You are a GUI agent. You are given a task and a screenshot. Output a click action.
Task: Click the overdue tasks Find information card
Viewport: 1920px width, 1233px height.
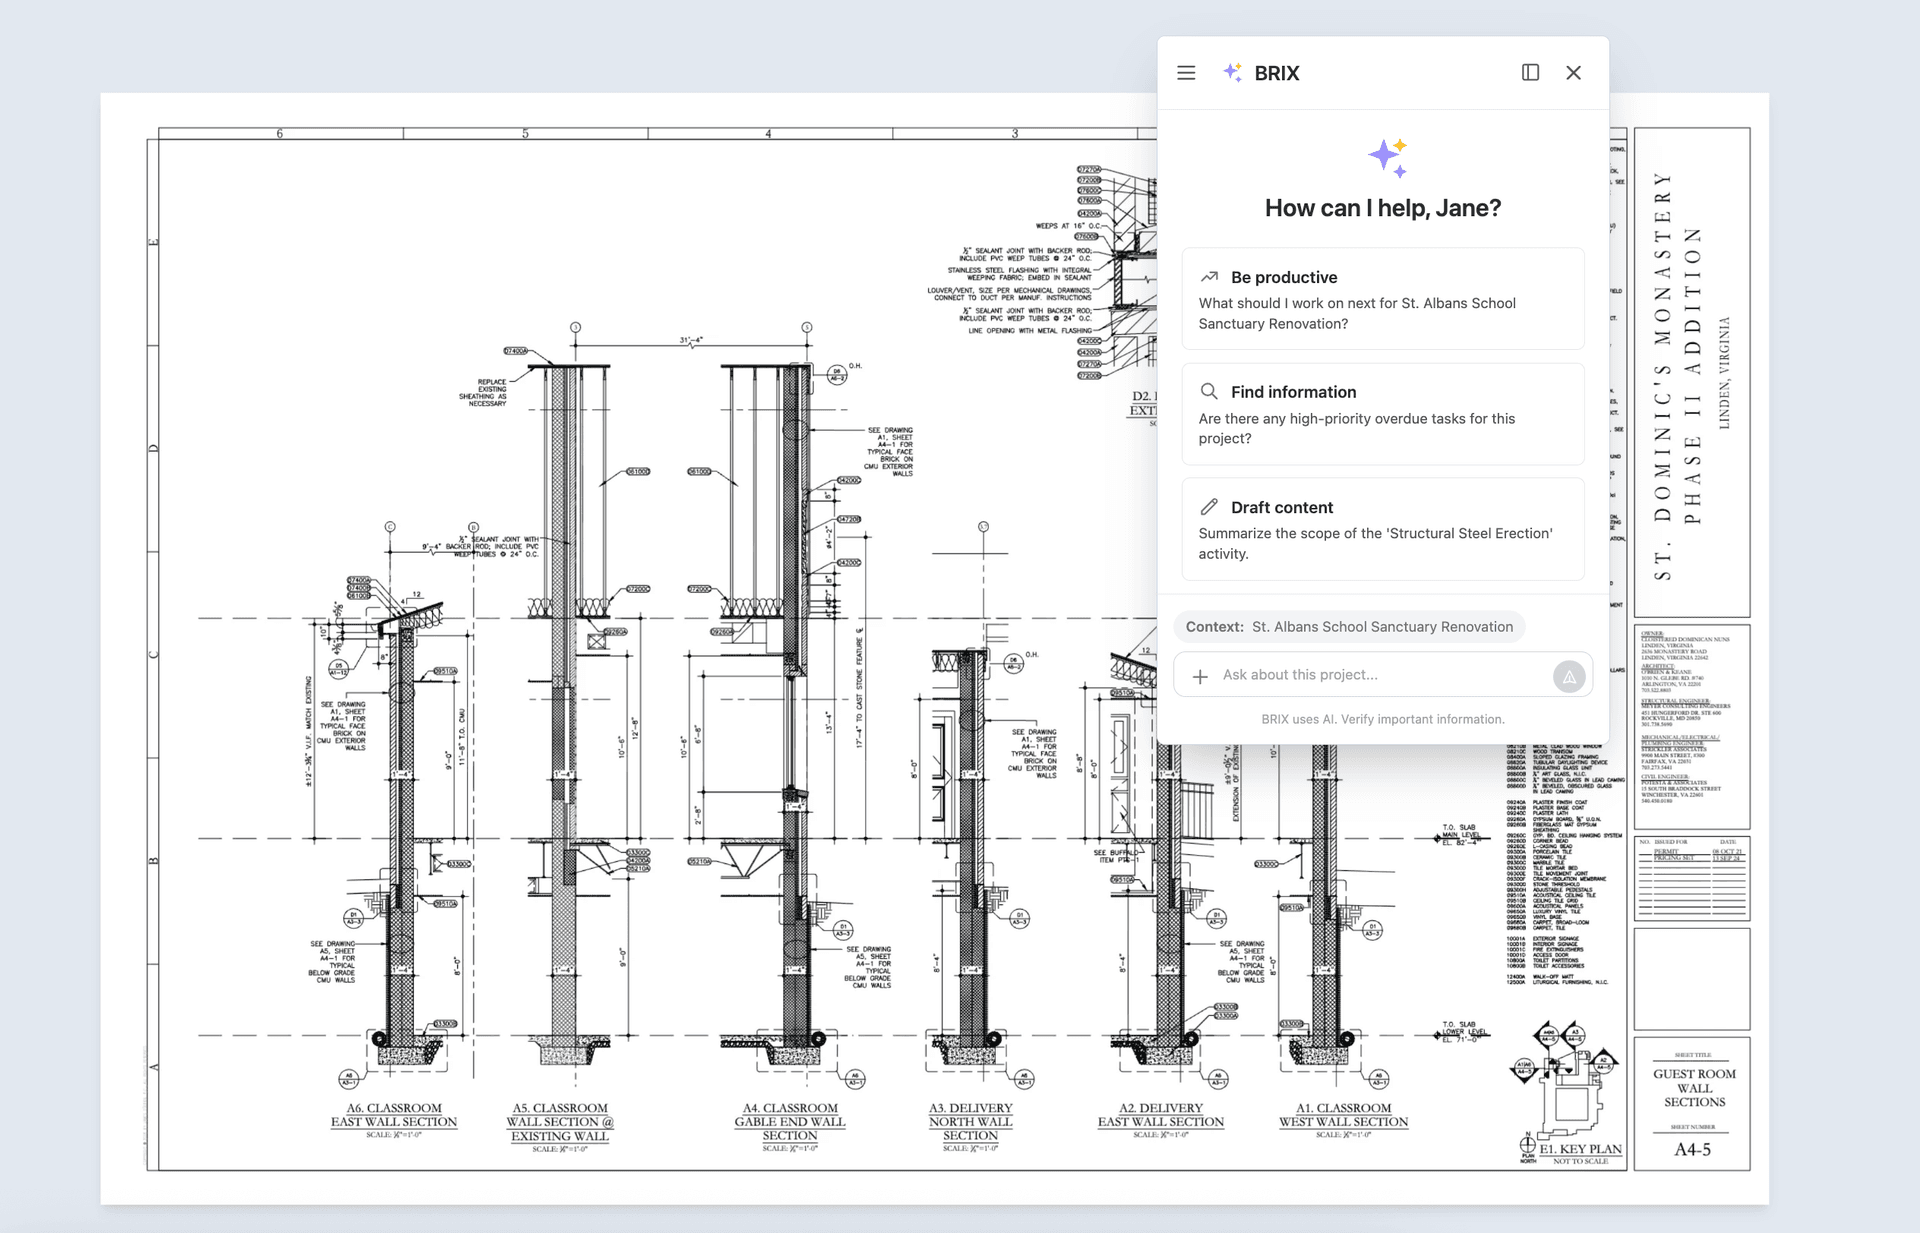click(x=1383, y=414)
